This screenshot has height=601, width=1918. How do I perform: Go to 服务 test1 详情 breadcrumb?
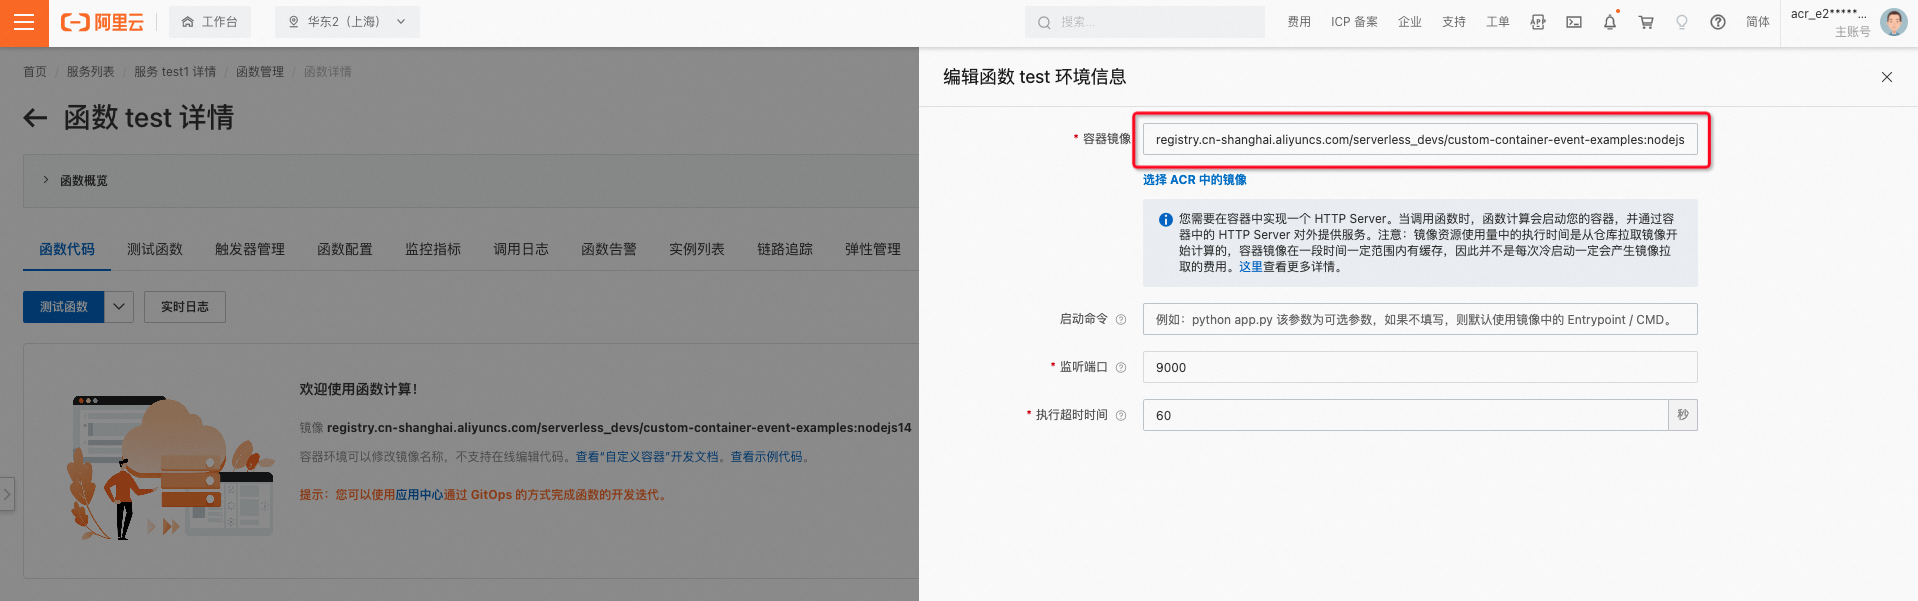coord(175,72)
